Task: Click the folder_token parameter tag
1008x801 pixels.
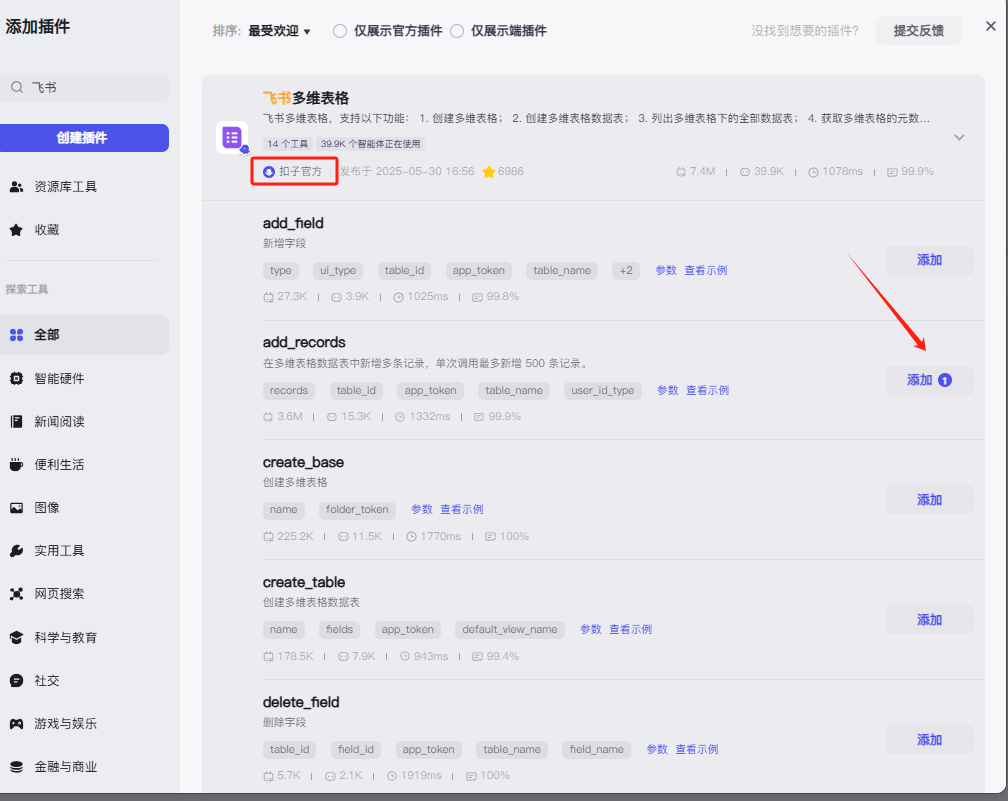Action: coord(357,510)
